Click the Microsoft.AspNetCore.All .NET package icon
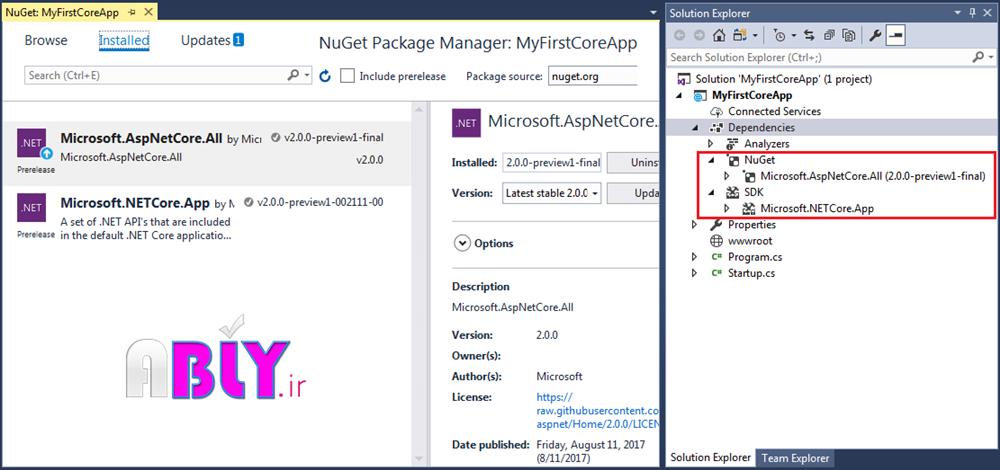The image size is (1000, 470). [x=31, y=144]
